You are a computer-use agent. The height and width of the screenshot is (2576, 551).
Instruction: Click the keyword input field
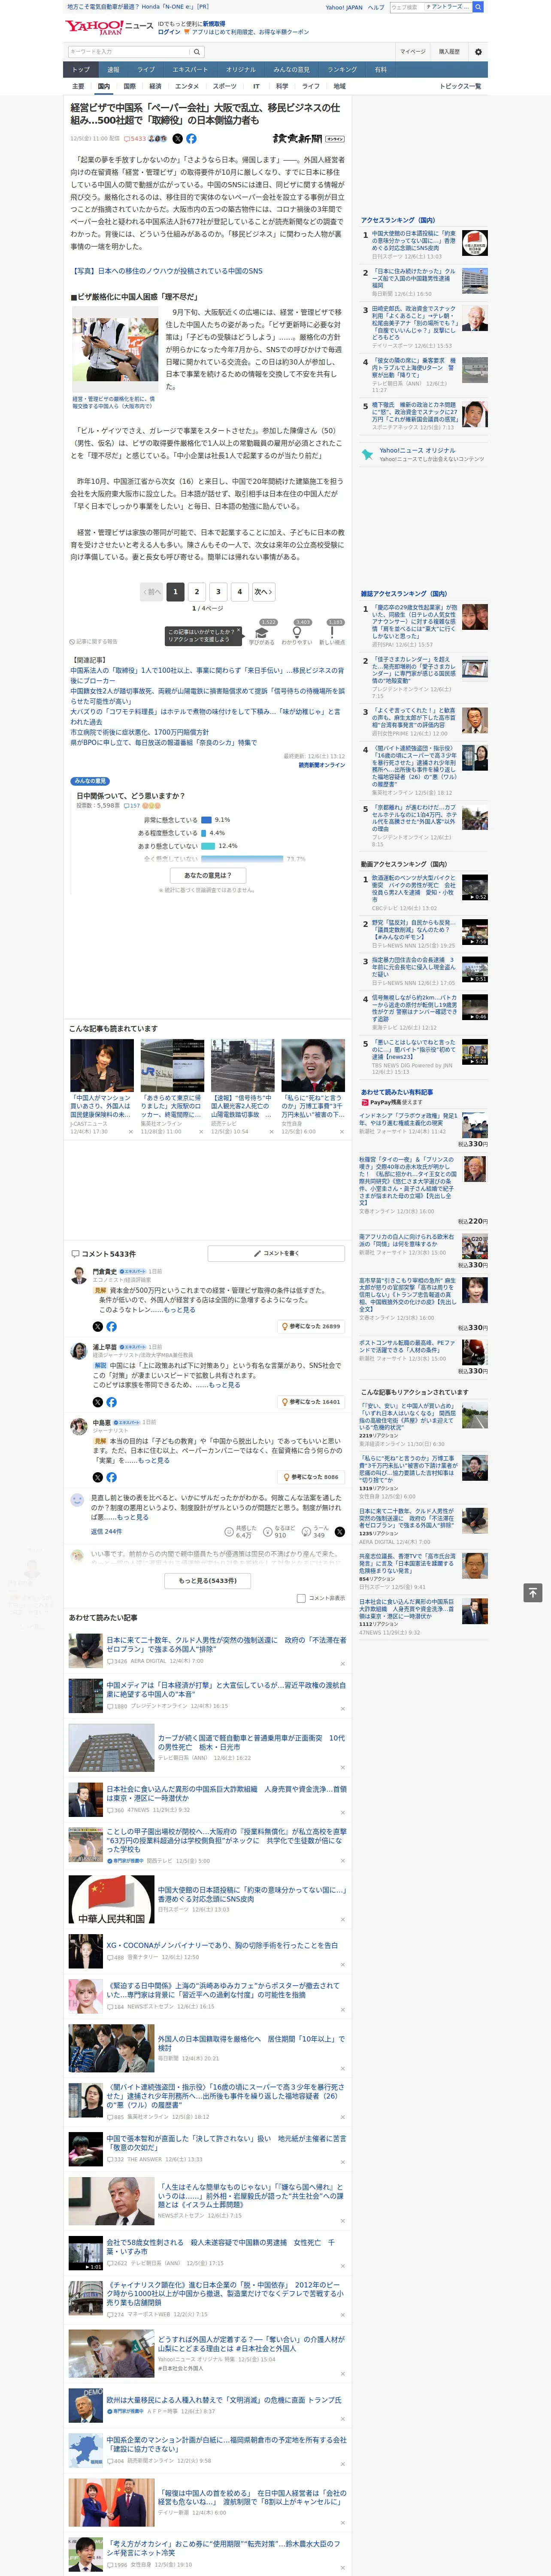point(129,51)
